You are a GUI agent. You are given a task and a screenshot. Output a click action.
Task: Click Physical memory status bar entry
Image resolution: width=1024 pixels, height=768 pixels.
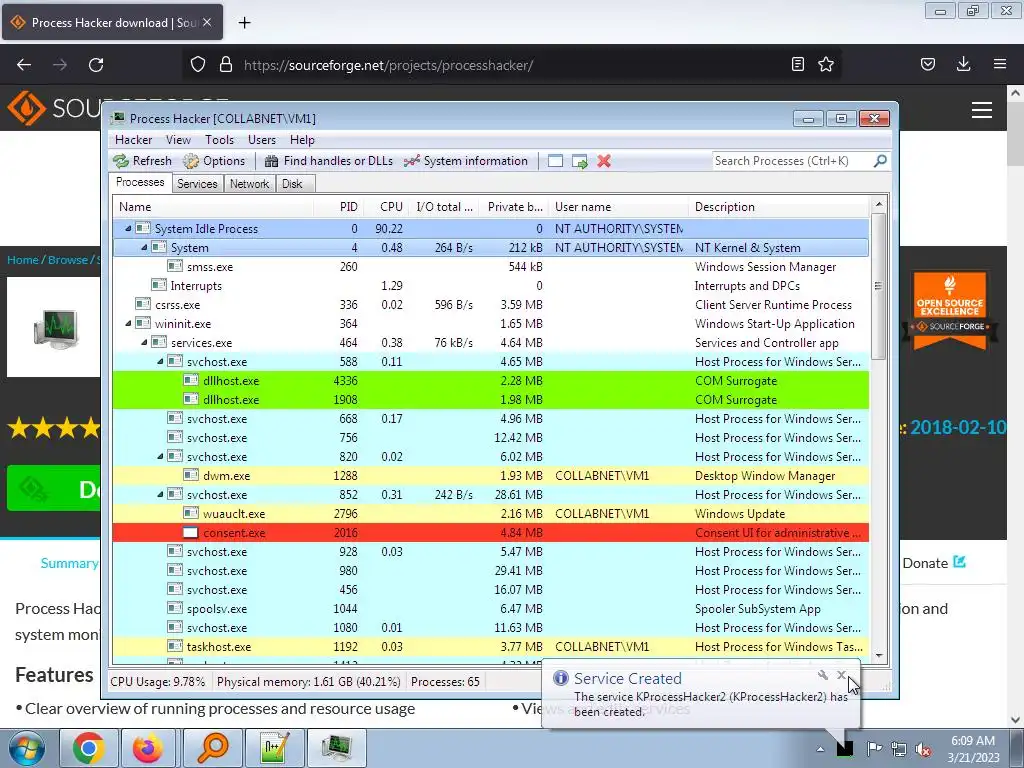[308, 682]
